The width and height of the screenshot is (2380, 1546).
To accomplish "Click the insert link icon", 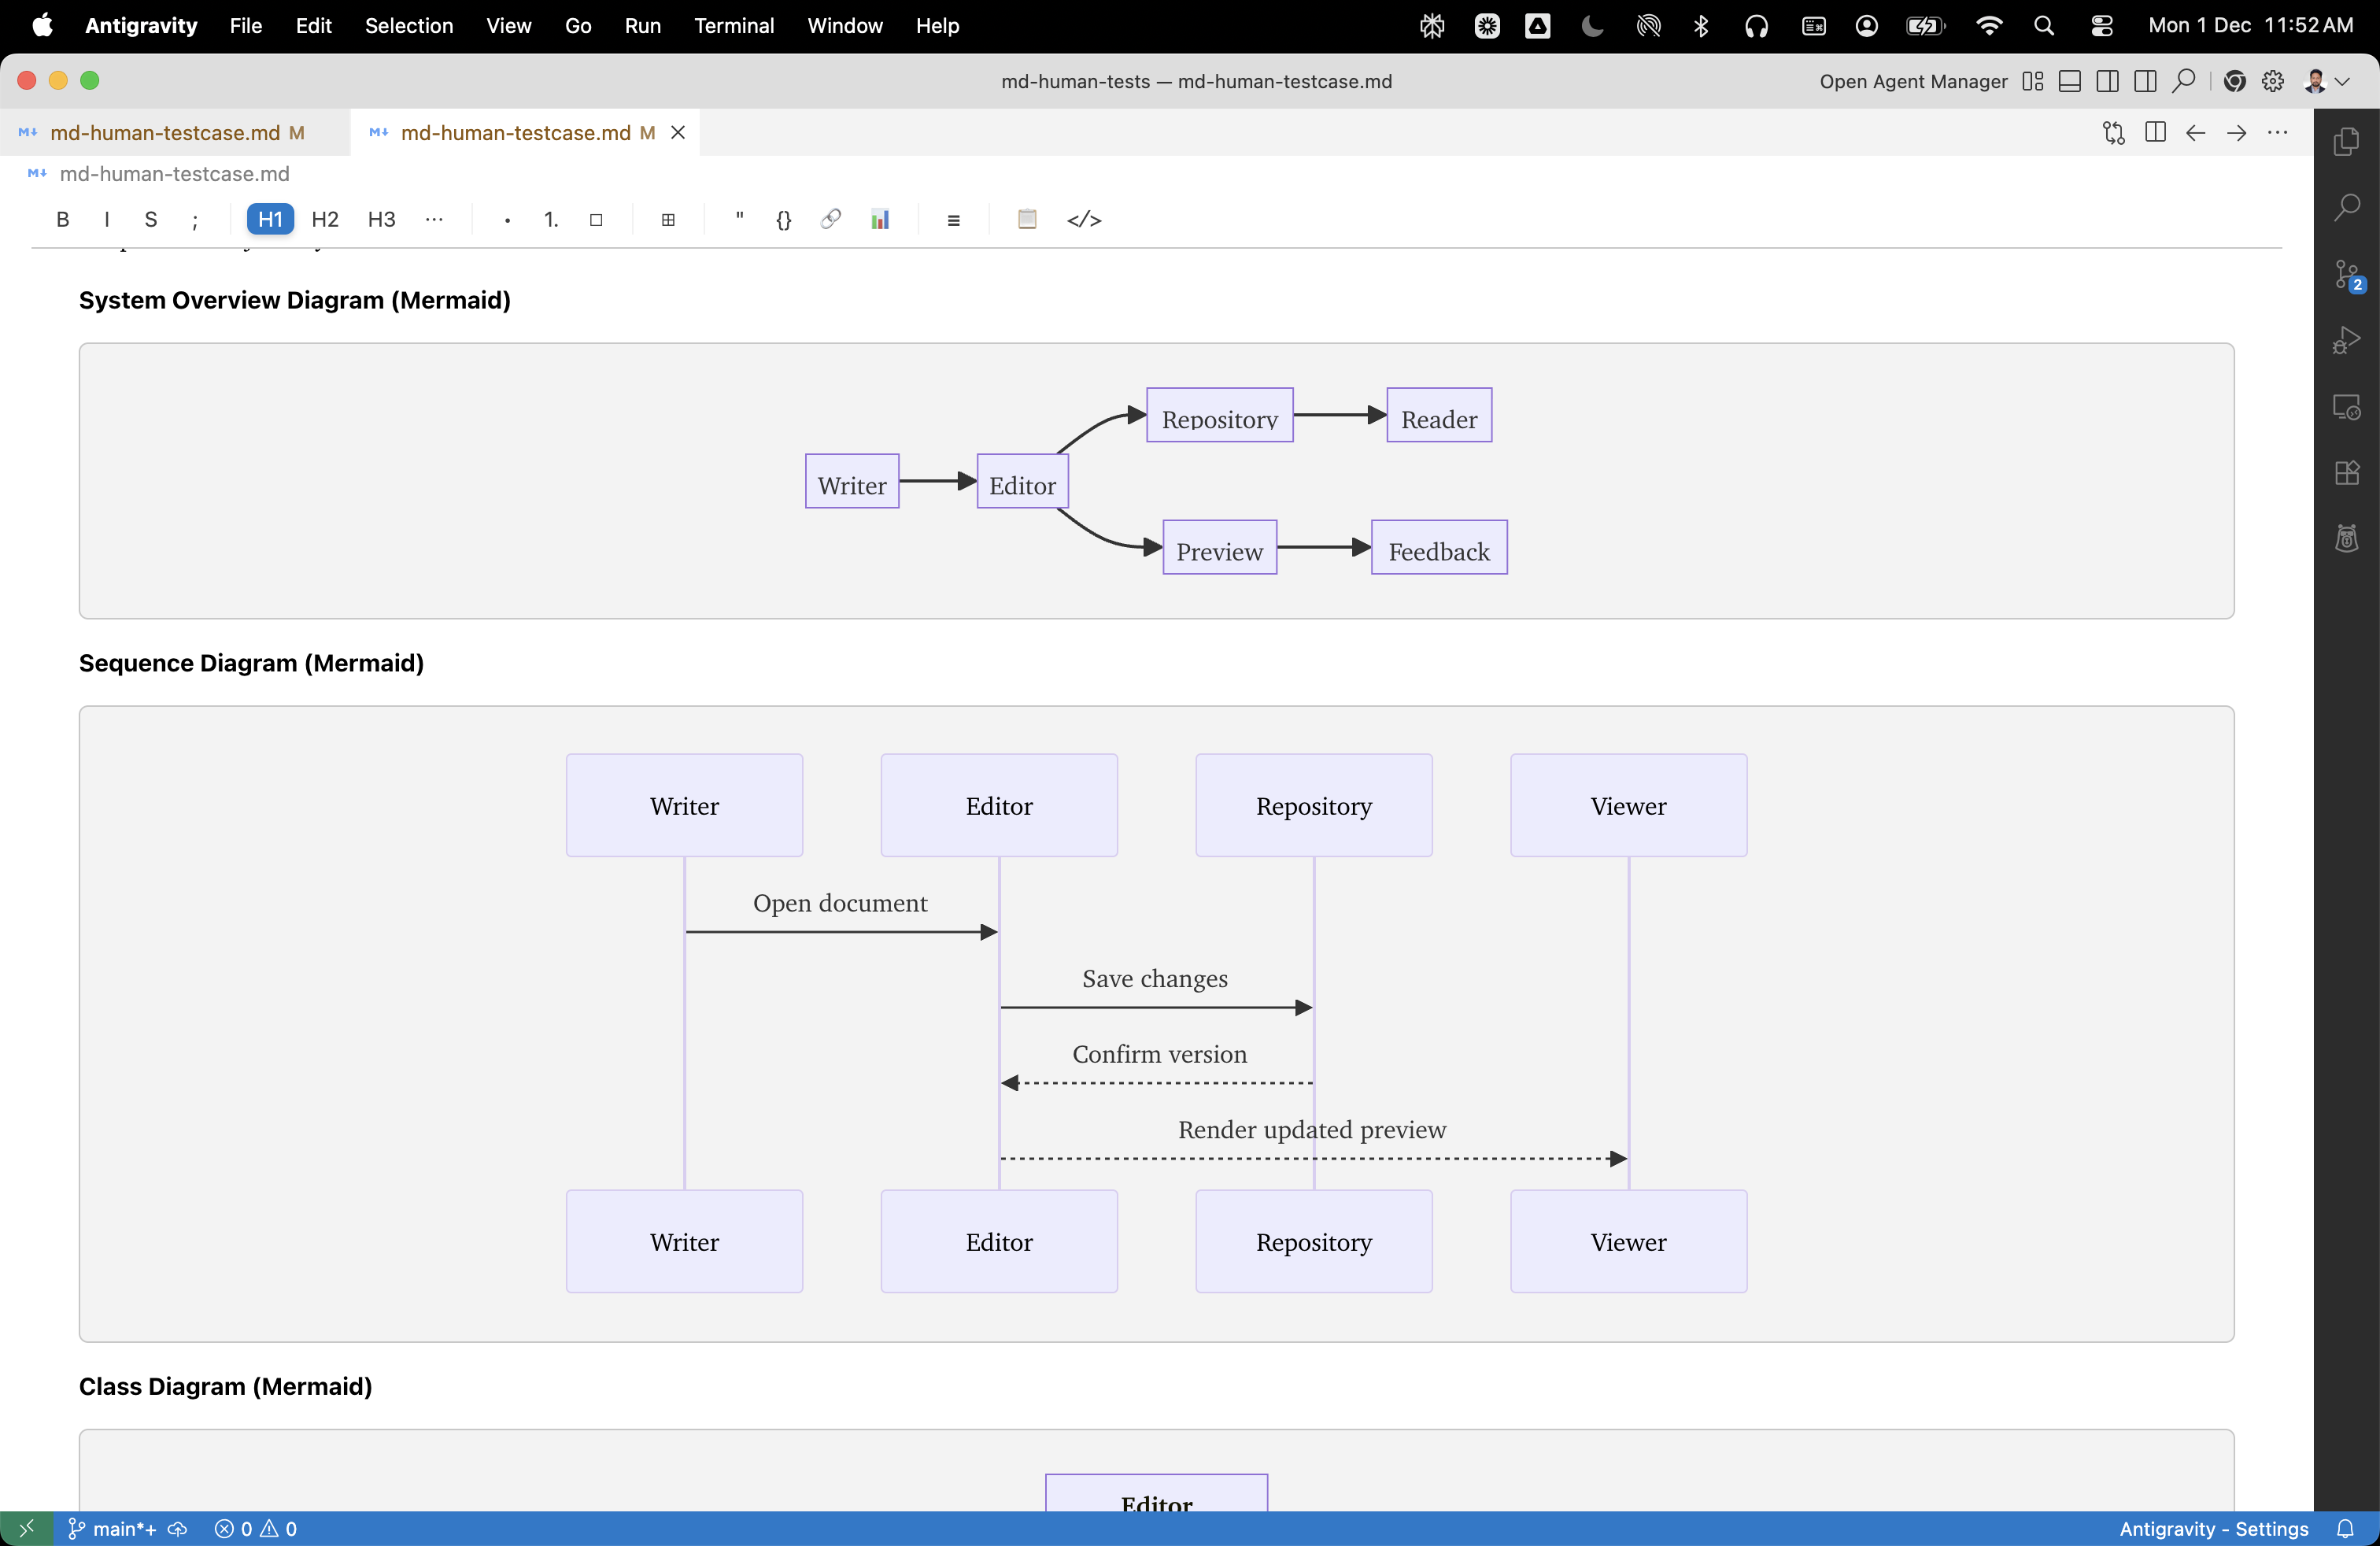I will 830,220.
